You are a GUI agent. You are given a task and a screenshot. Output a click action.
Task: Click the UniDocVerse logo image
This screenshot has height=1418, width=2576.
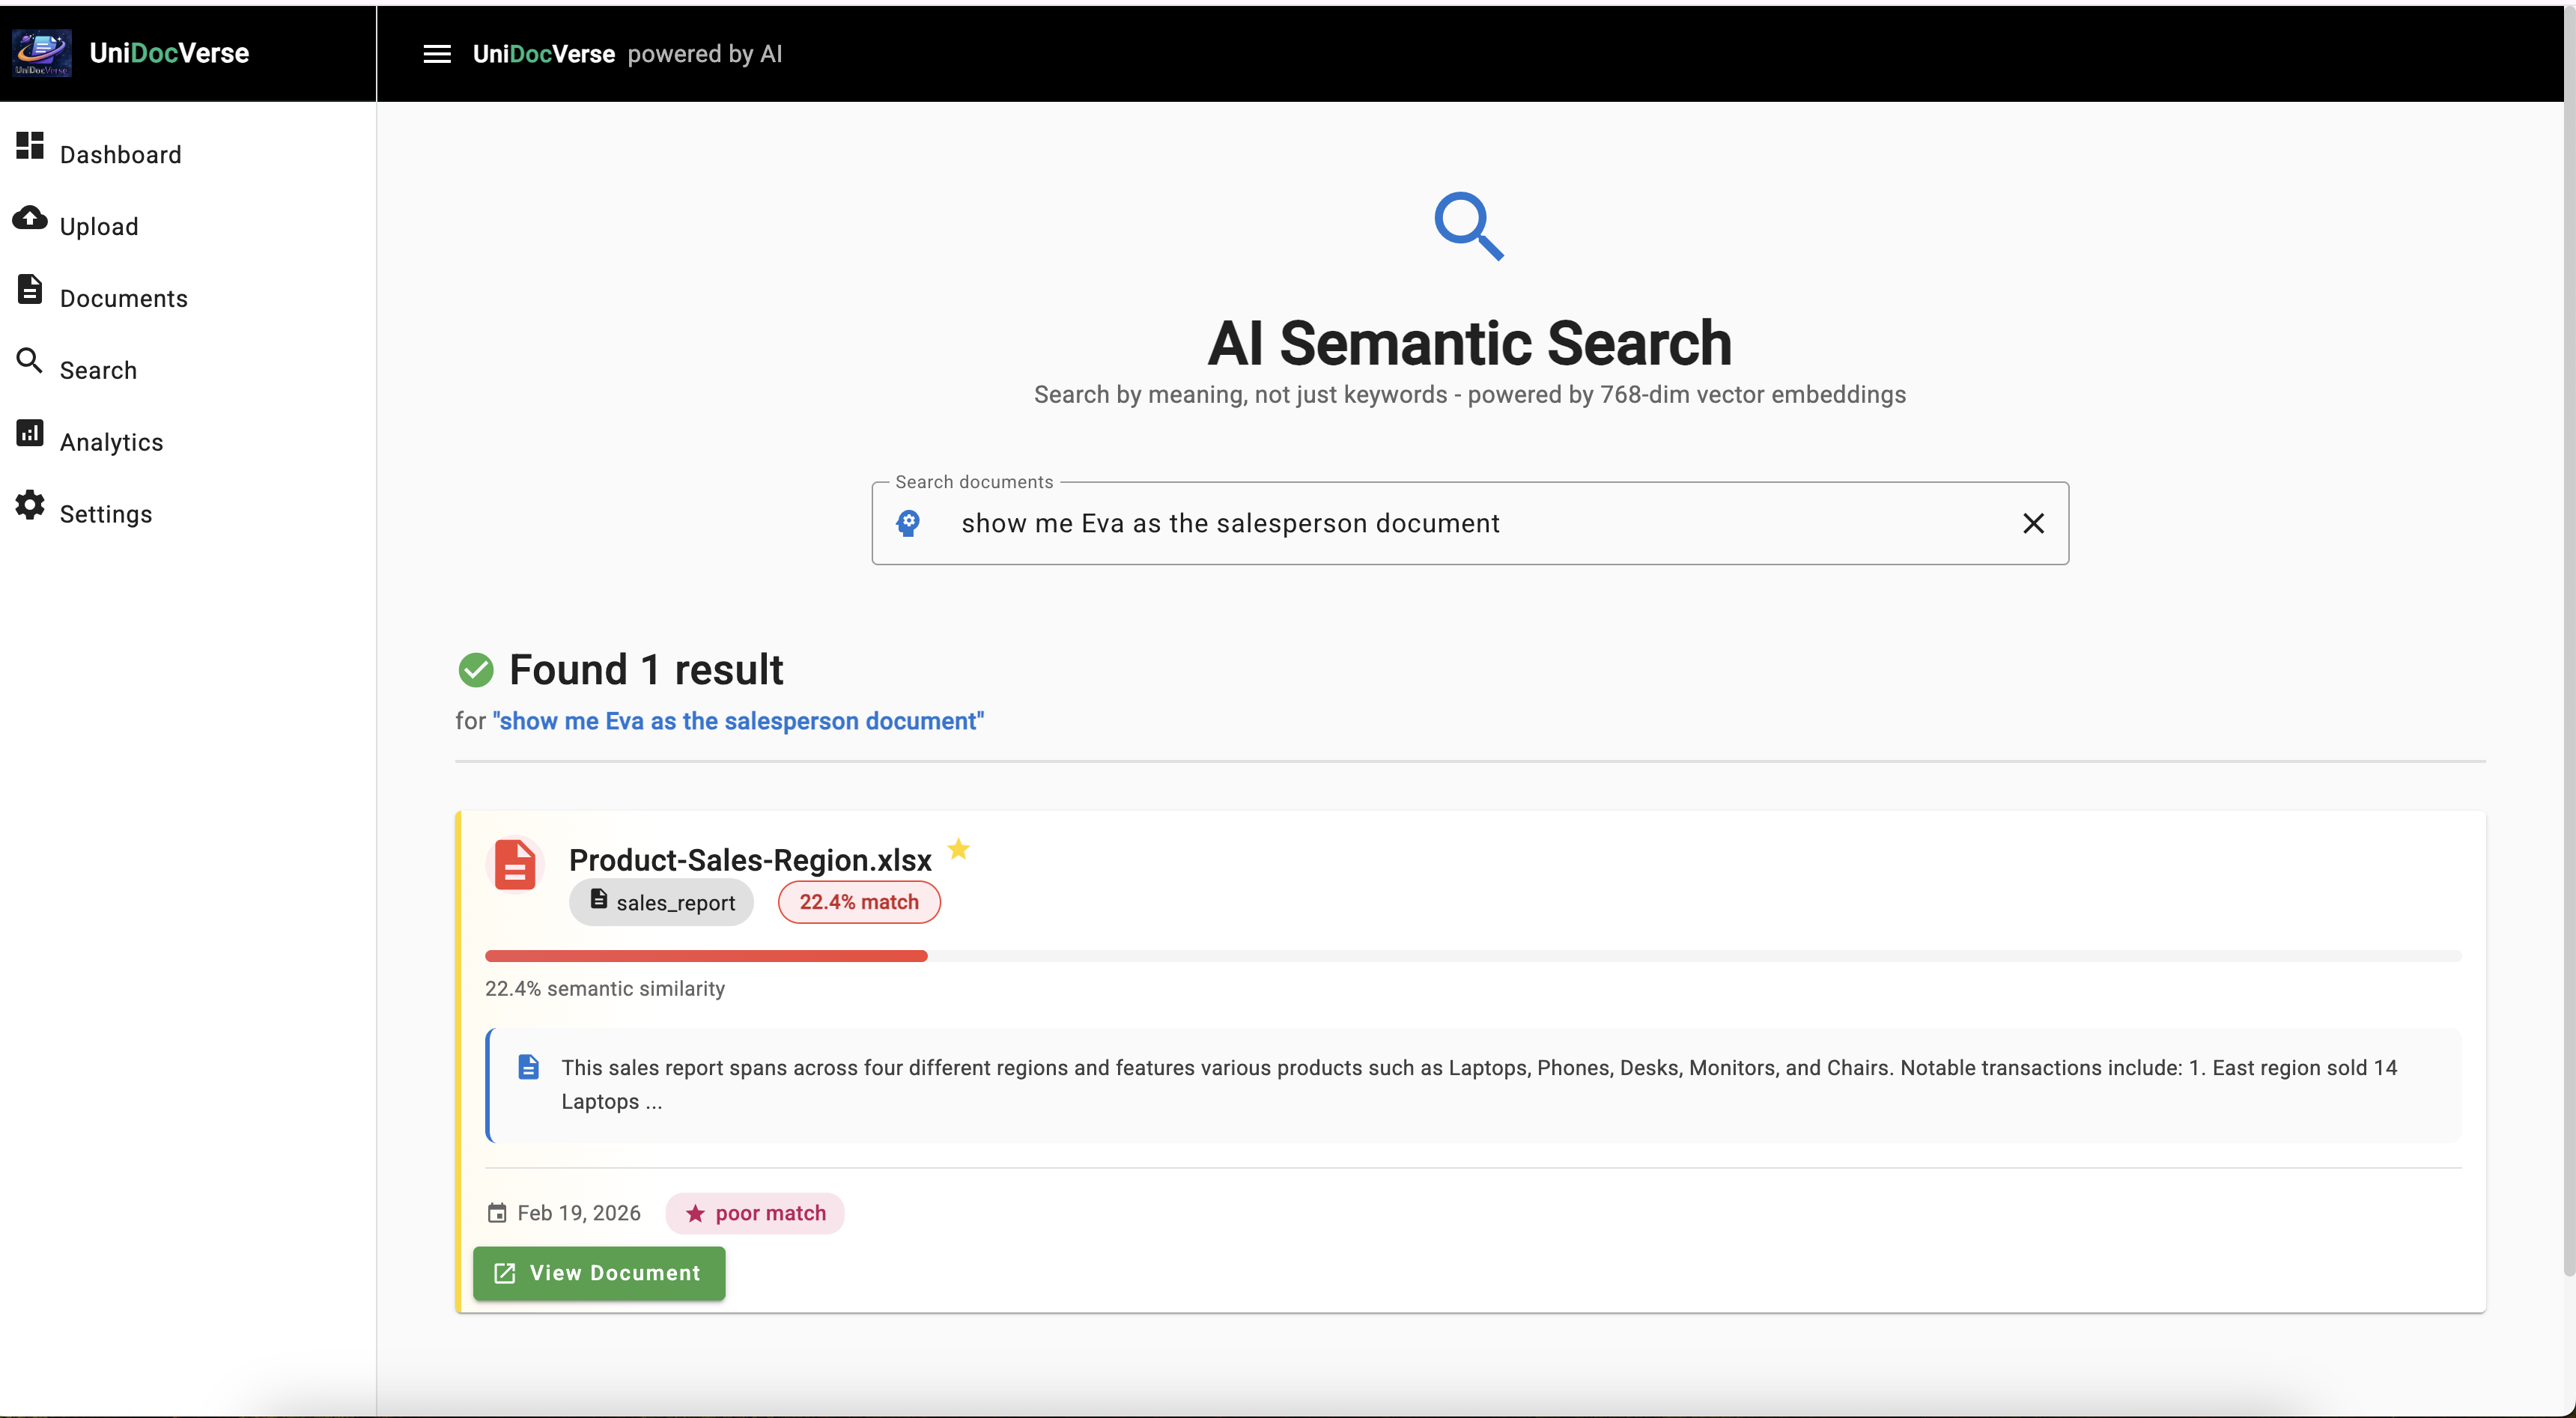point(41,53)
